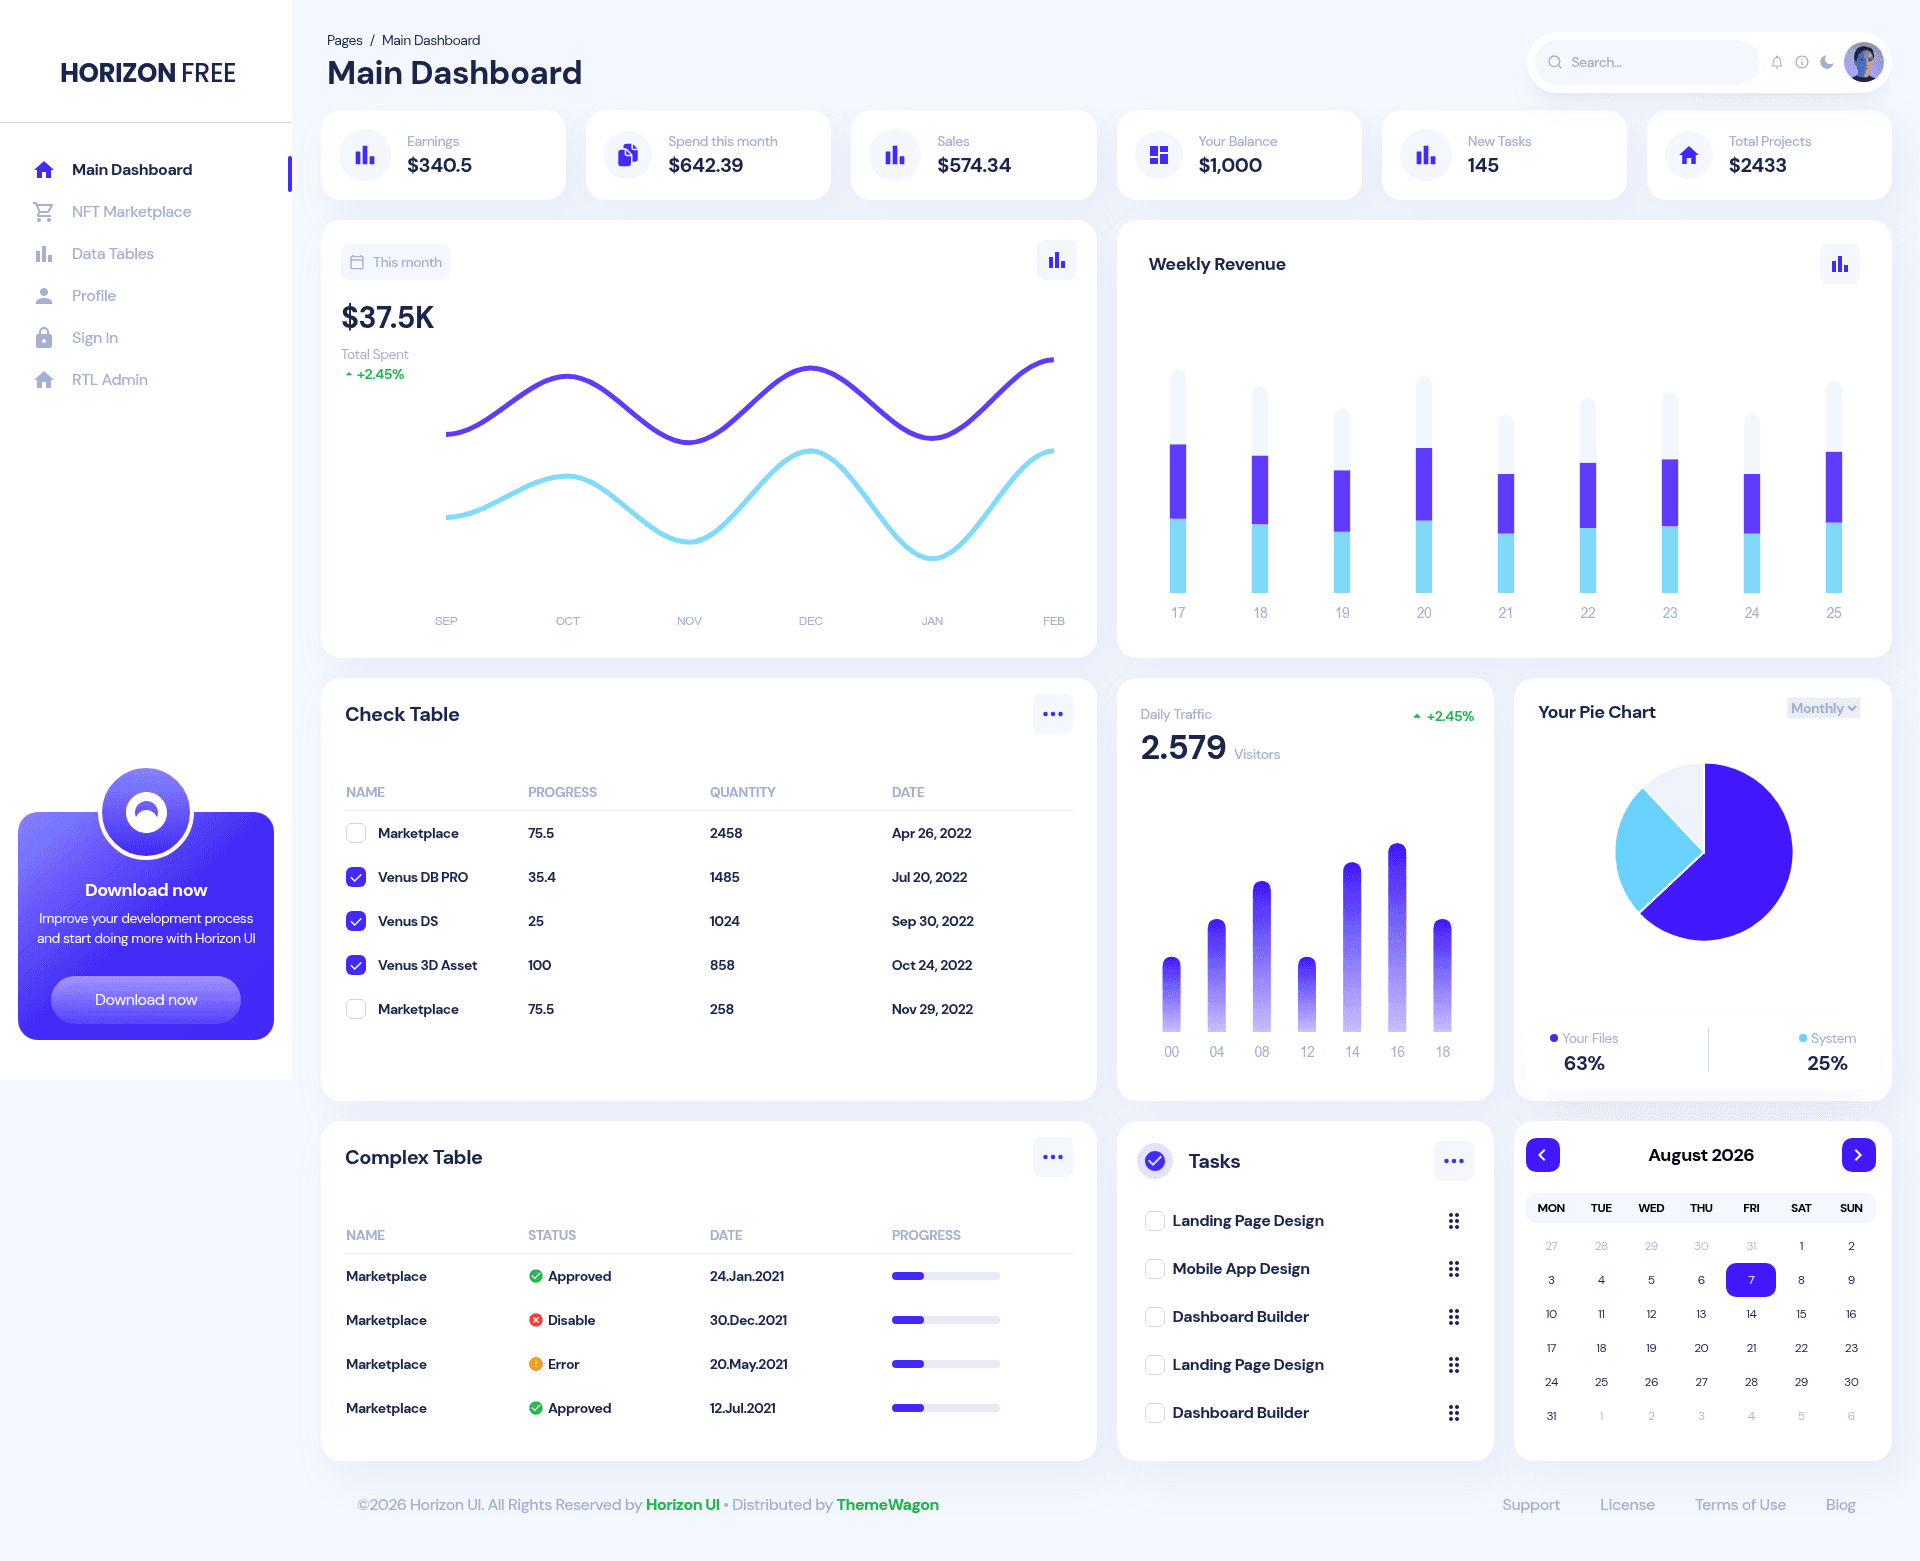
Task: Select day 15 in the calendar
Action: 1801,1314
